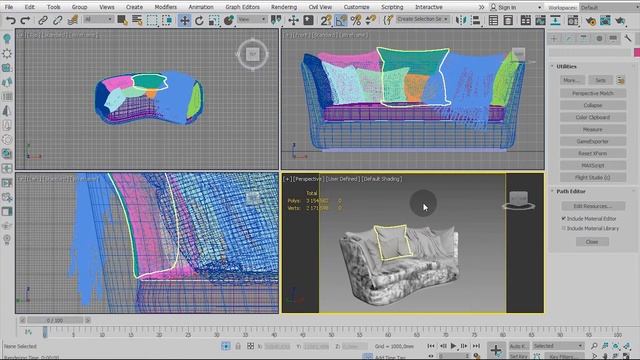Activate the Select and Move tool
Viewport: 640px width, 360px height.
tap(184, 20)
